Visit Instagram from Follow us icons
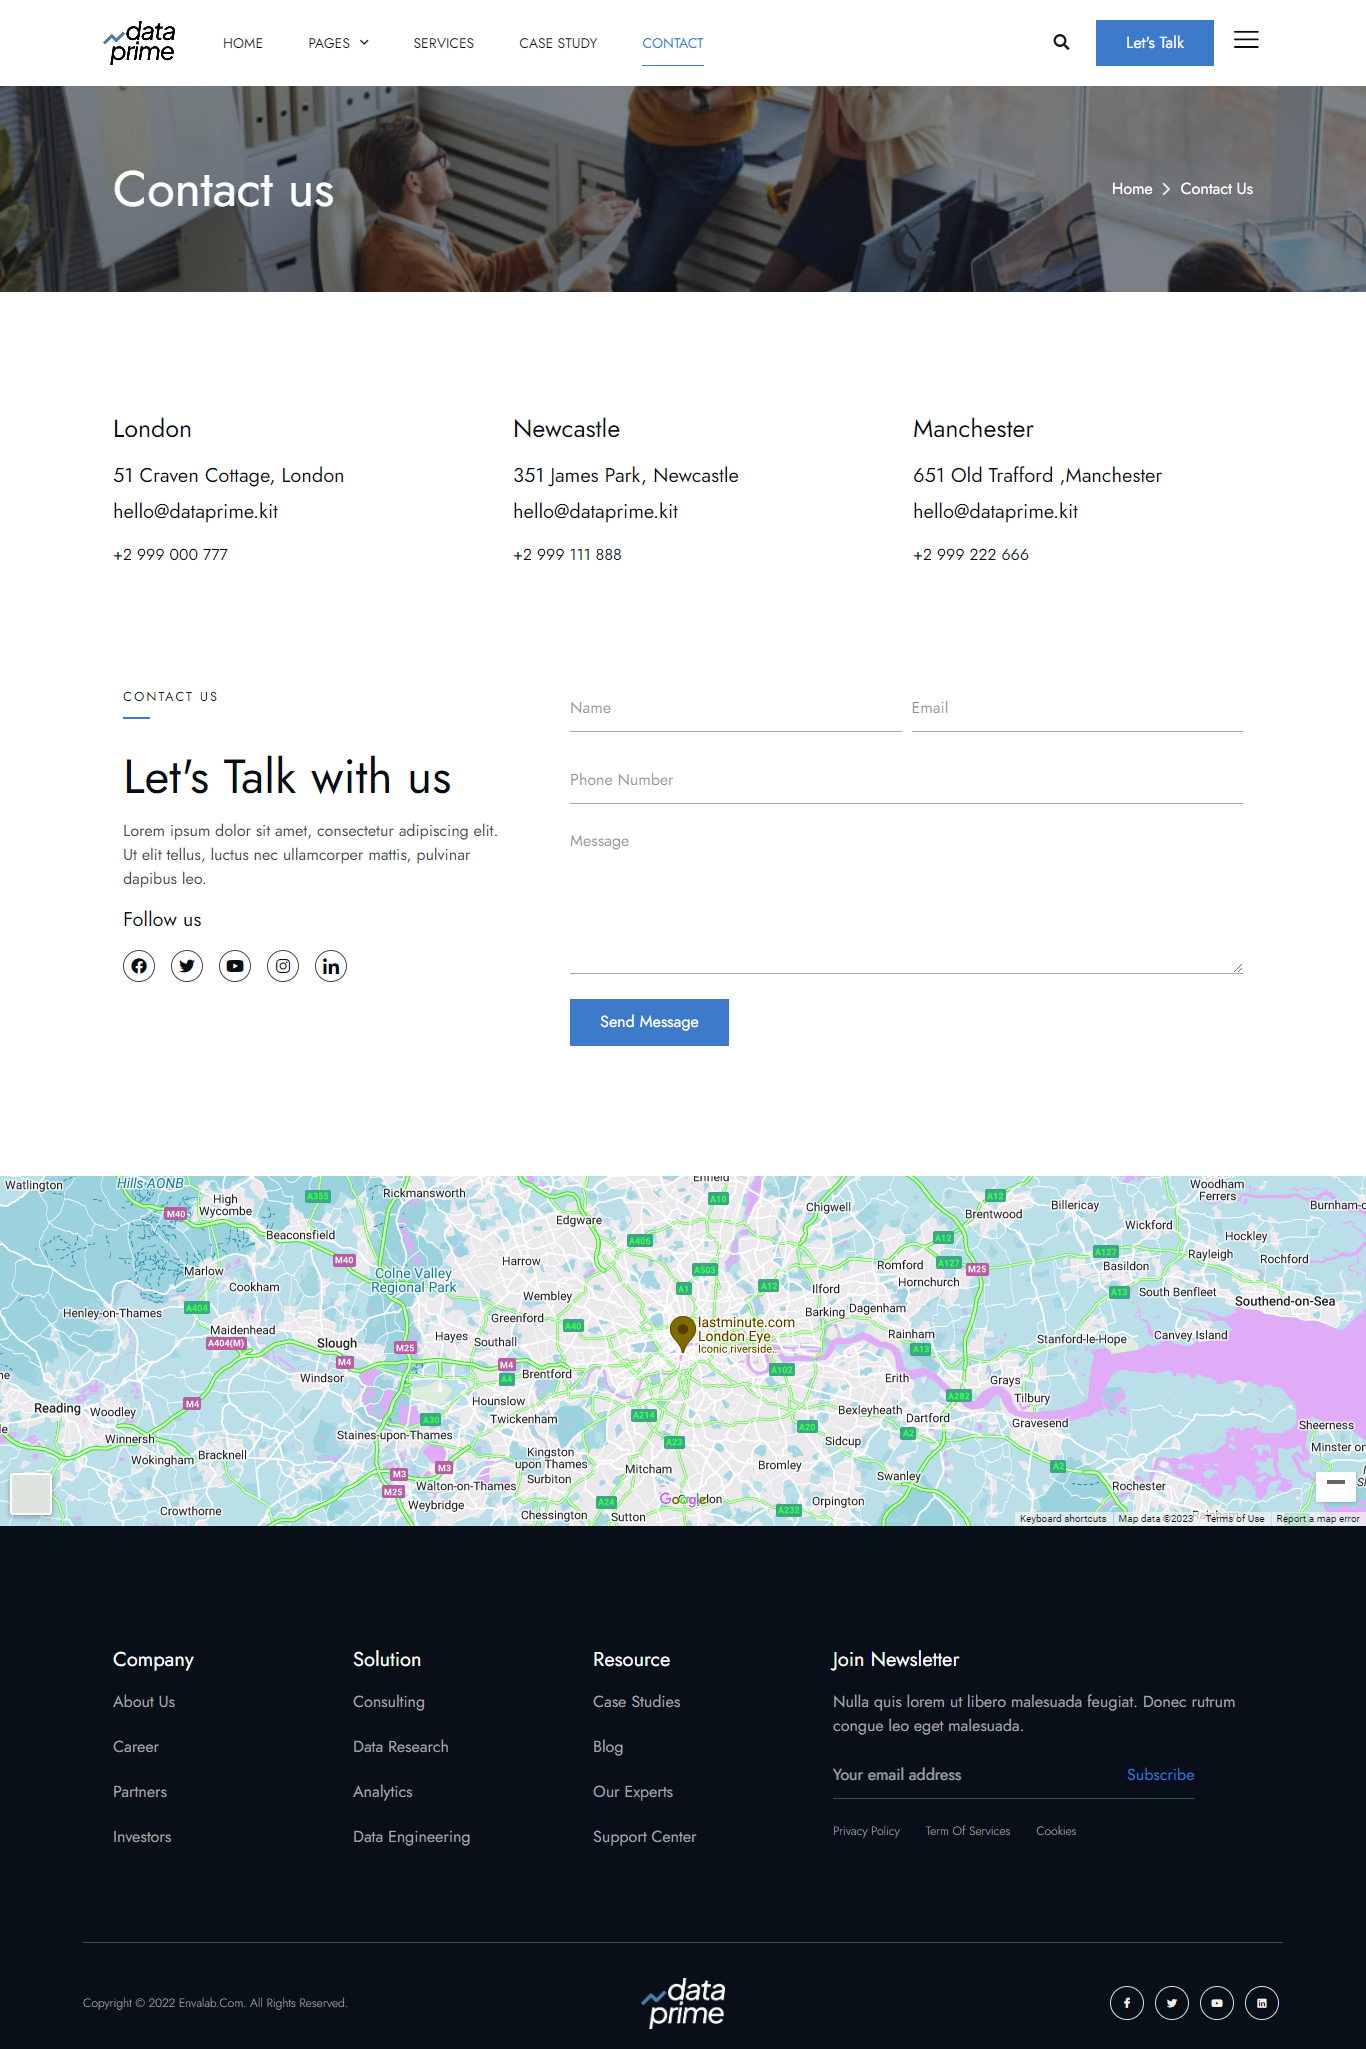 pyautogui.click(x=283, y=966)
